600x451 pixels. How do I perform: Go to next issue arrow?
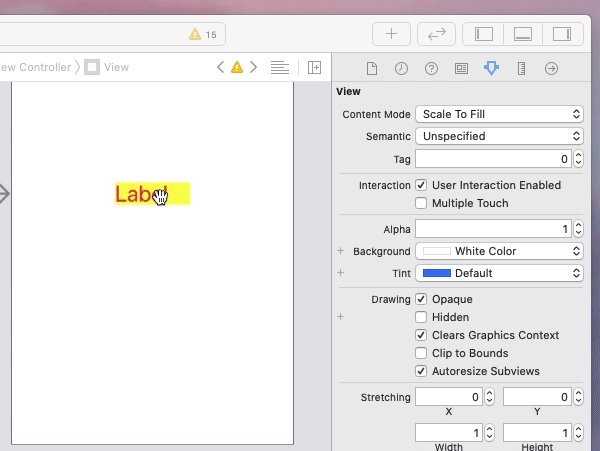(x=253, y=67)
